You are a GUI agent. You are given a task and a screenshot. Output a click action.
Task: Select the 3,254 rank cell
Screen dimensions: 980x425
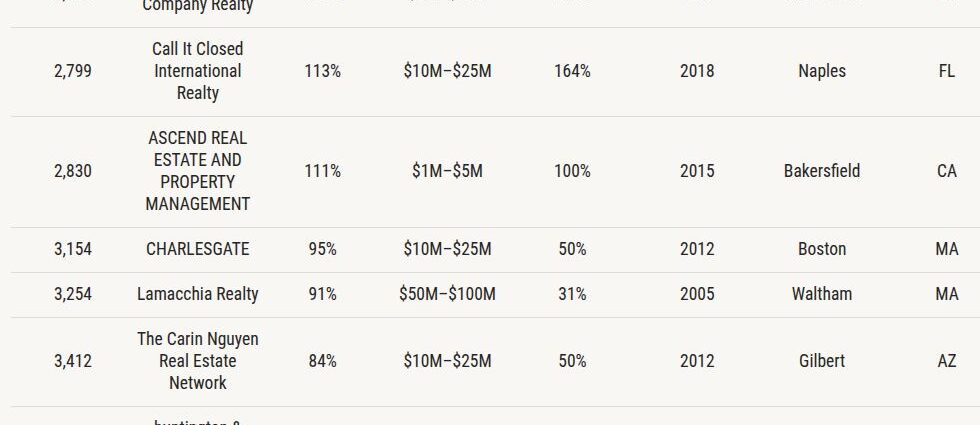(x=73, y=294)
